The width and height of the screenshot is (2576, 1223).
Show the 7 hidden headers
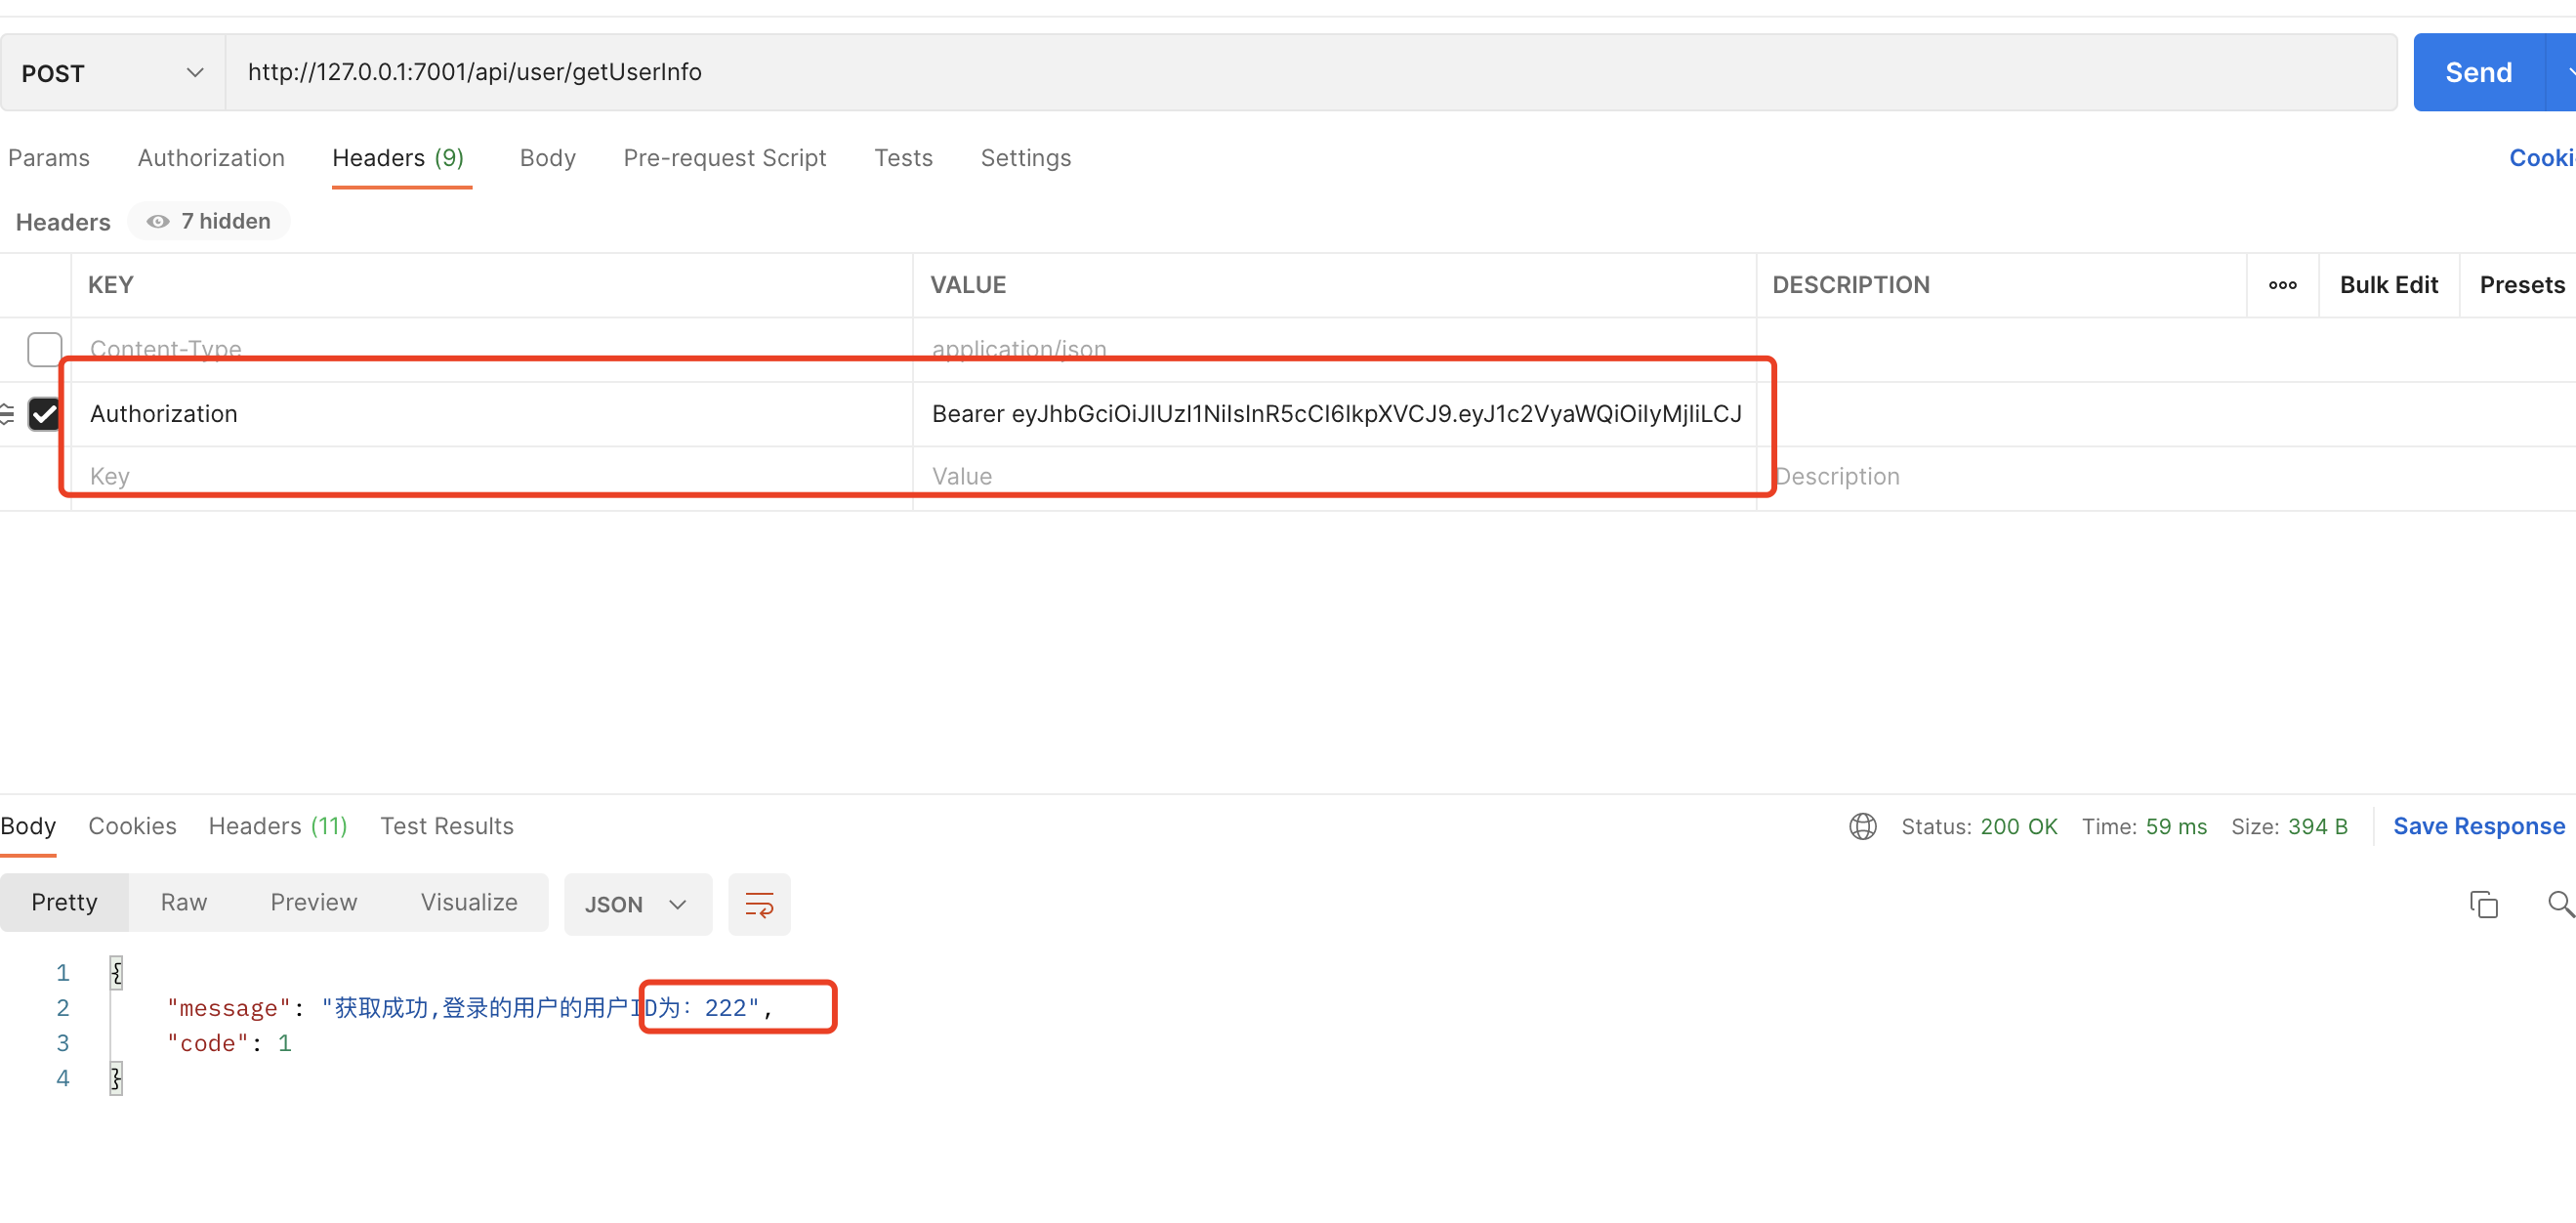click(x=209, y=221)
